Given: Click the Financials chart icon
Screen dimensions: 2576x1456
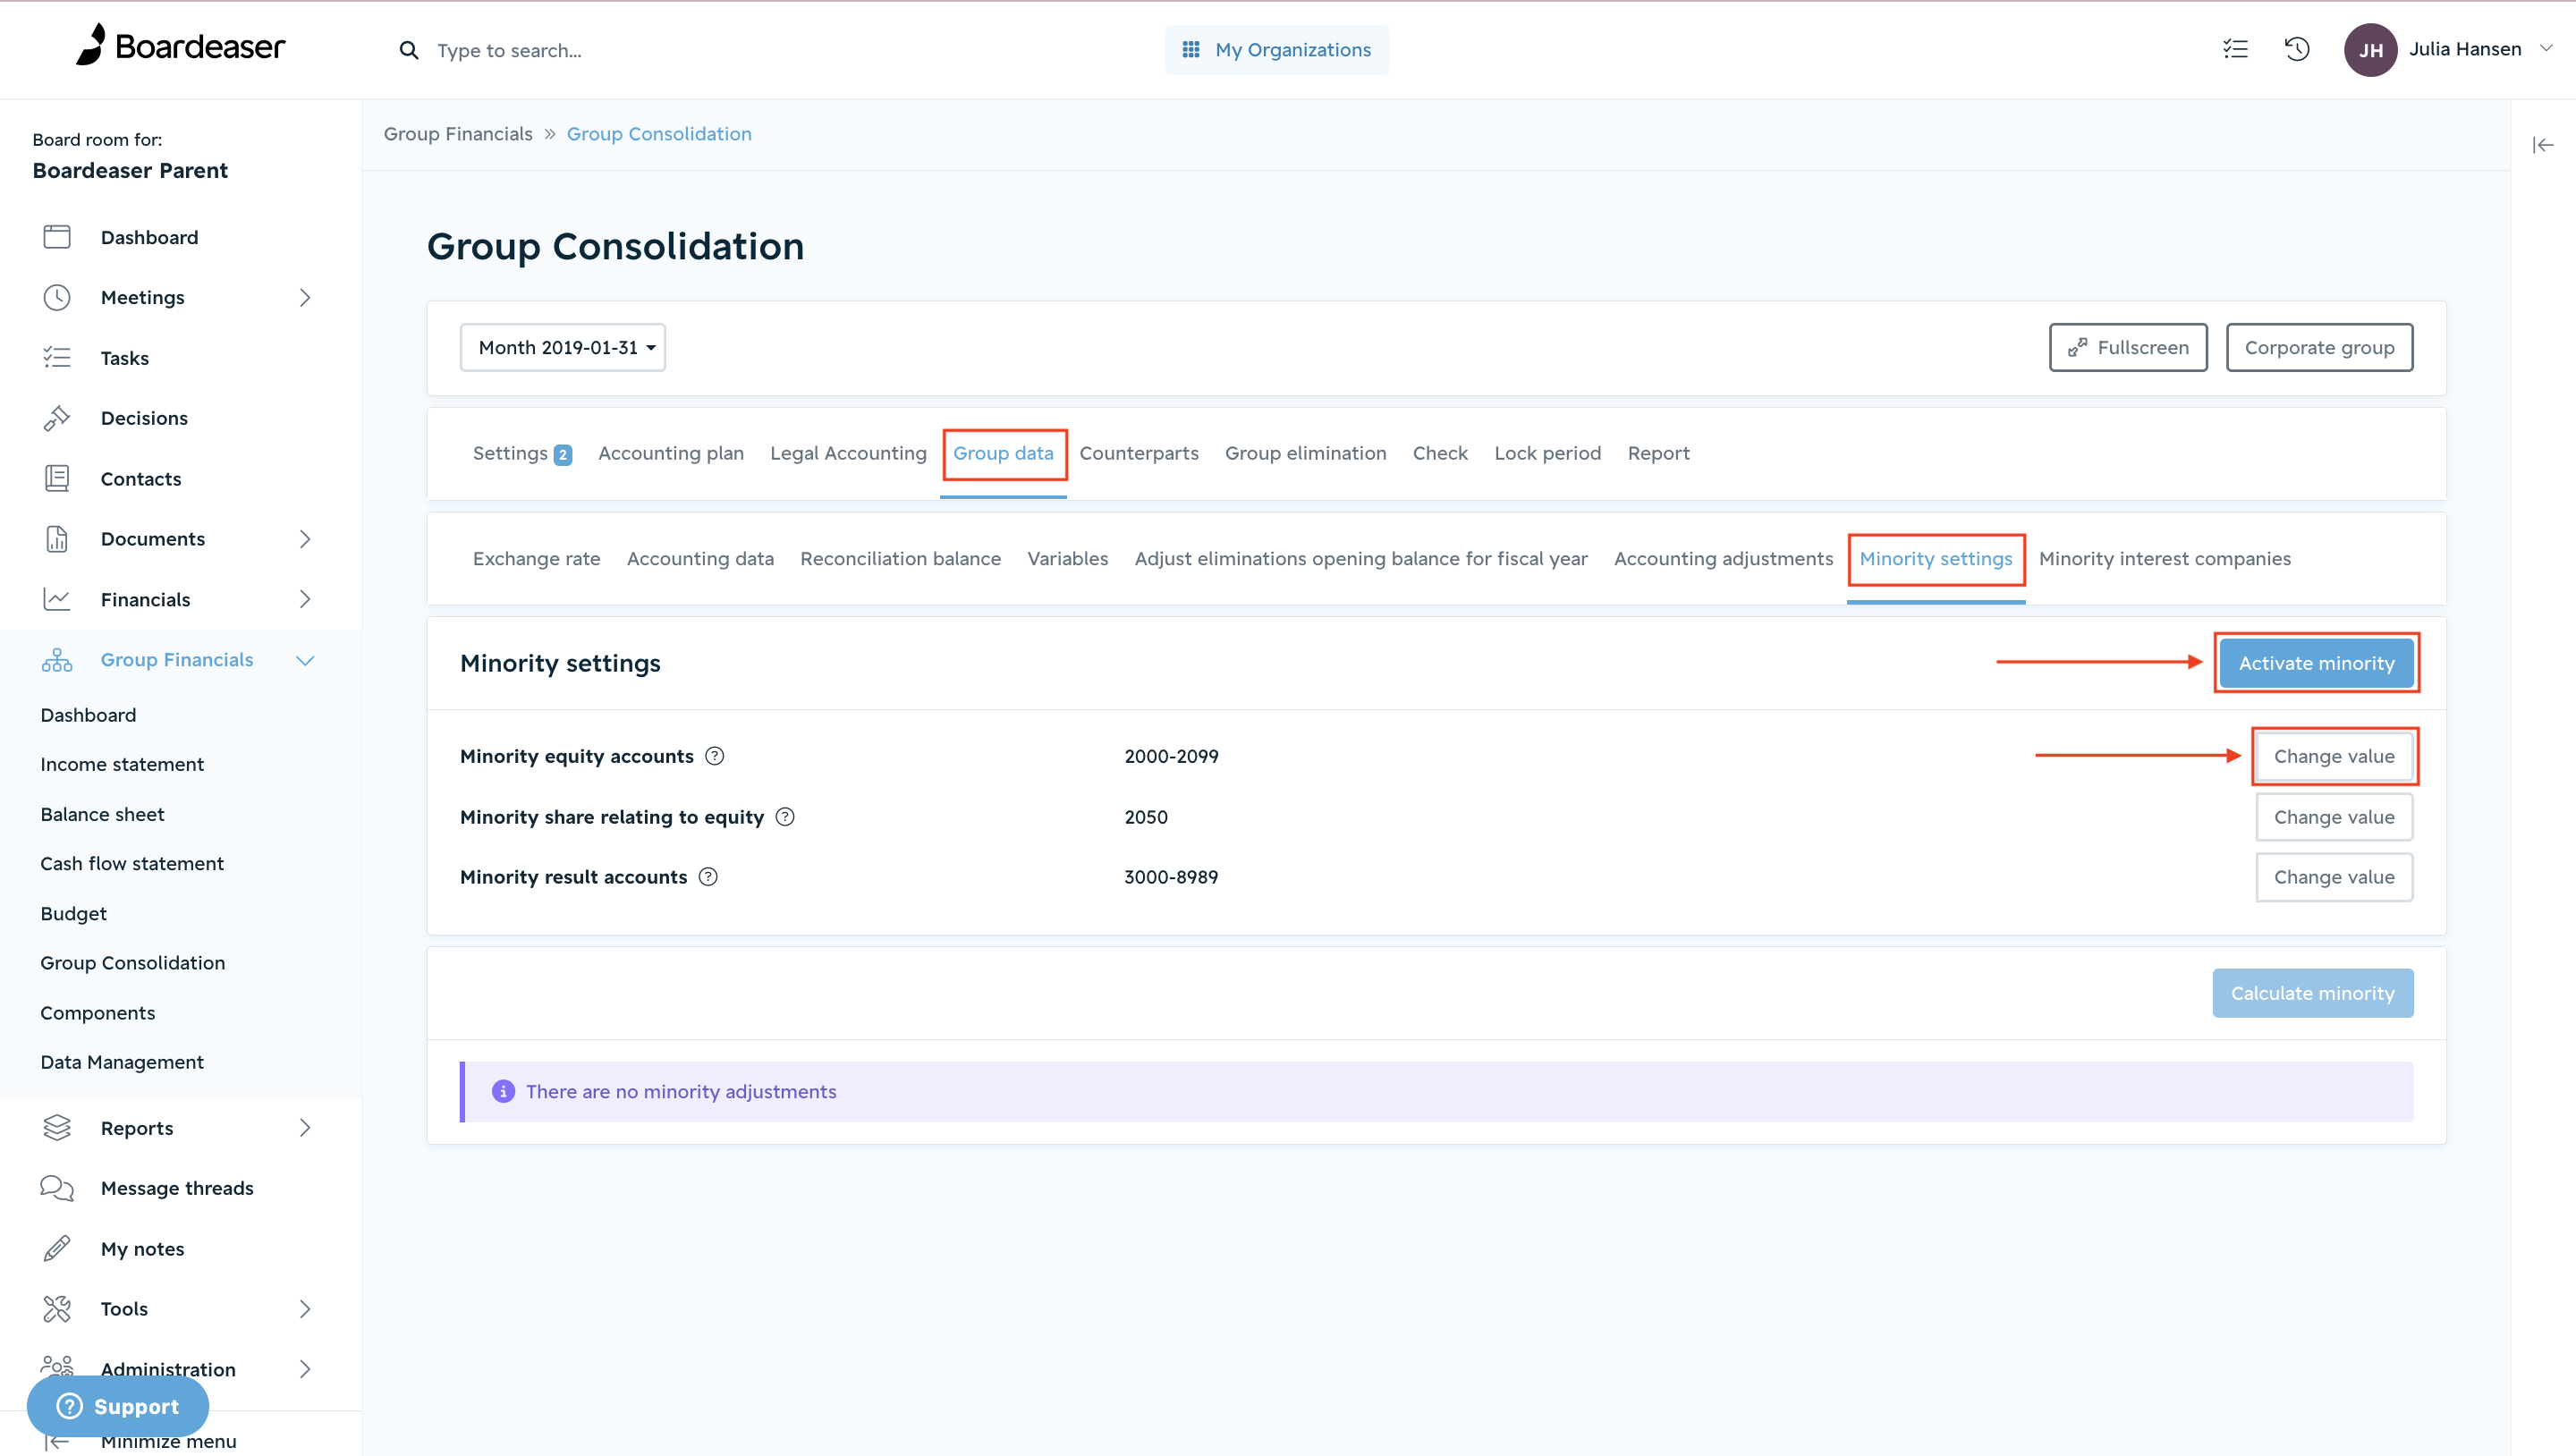Looking at the screenshot, I should [57, 599].
